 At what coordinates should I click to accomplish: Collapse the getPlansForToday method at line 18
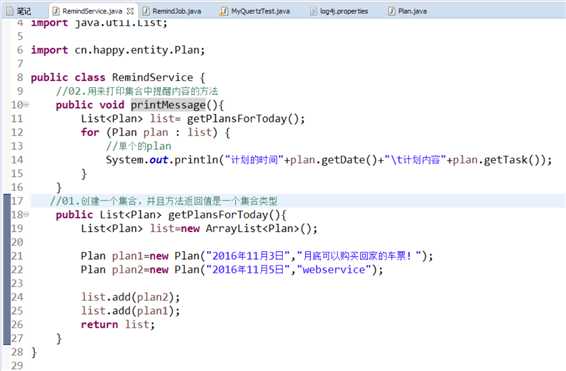(x=27, y=215)
